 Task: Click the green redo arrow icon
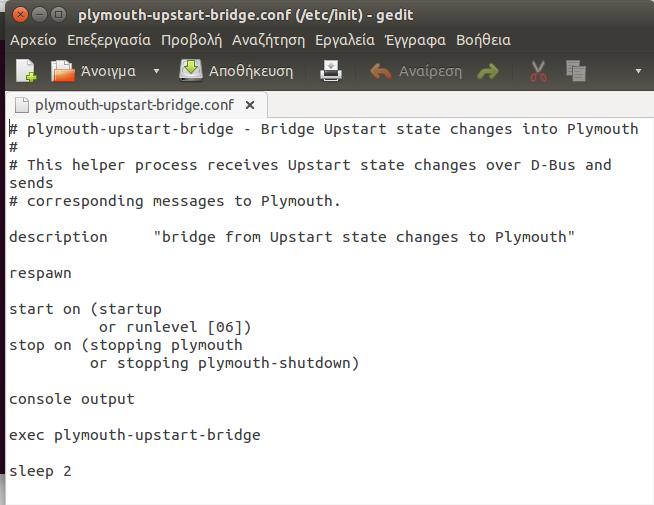pos(488,71)
